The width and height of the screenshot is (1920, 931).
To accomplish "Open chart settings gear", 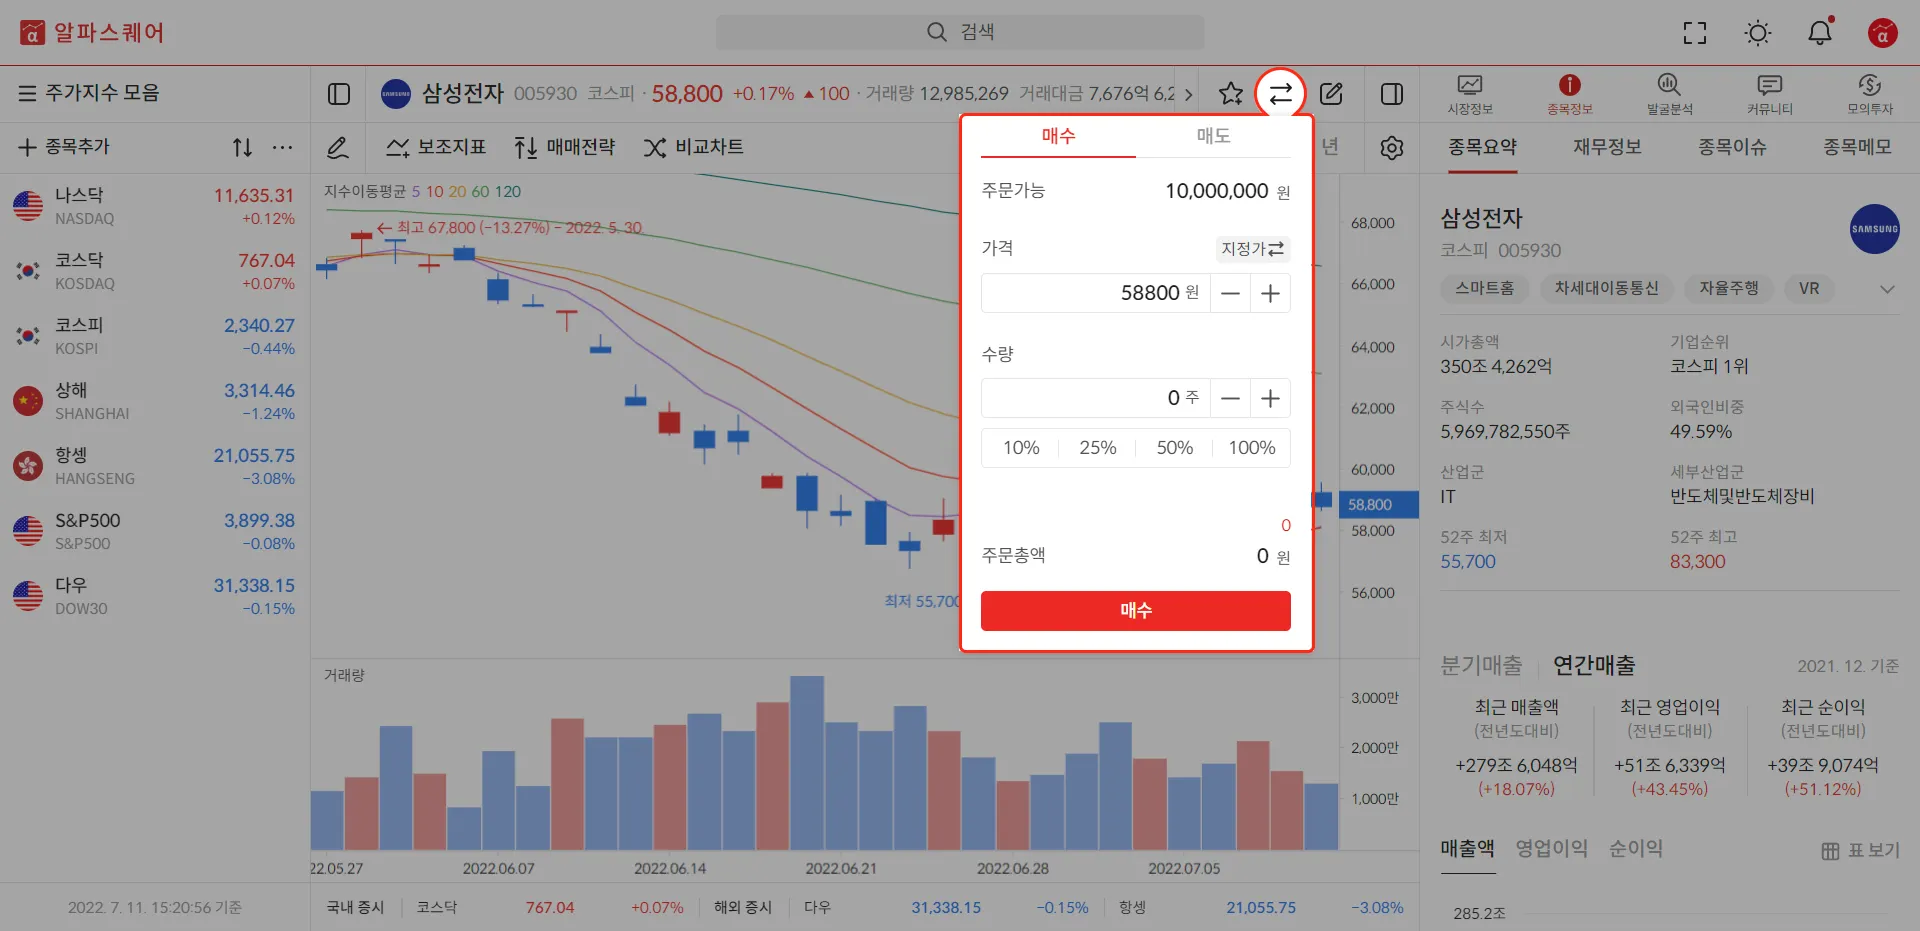I will (x=1392, y=148).
